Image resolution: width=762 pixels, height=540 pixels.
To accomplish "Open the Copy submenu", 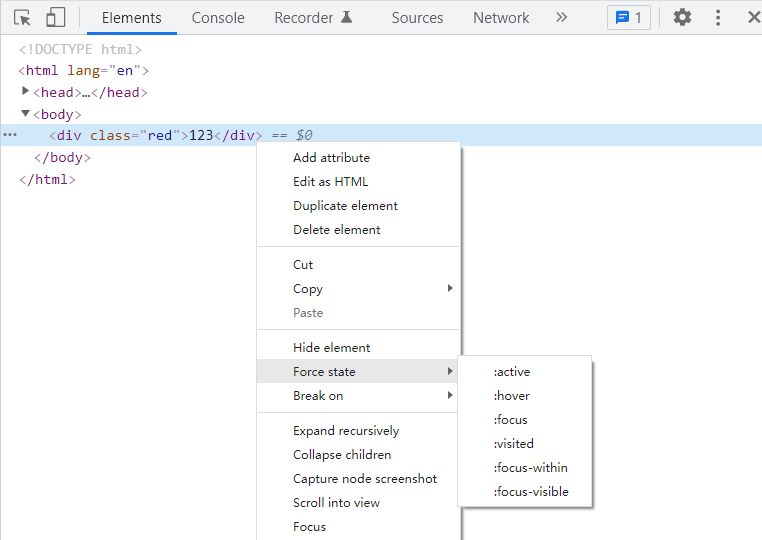I will pos(308,289).
